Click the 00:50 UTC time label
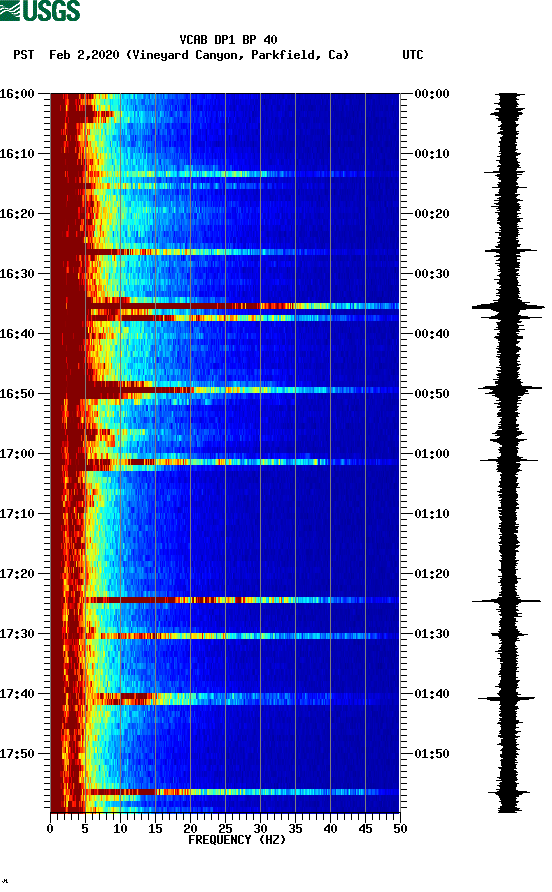 coord(432,394)
